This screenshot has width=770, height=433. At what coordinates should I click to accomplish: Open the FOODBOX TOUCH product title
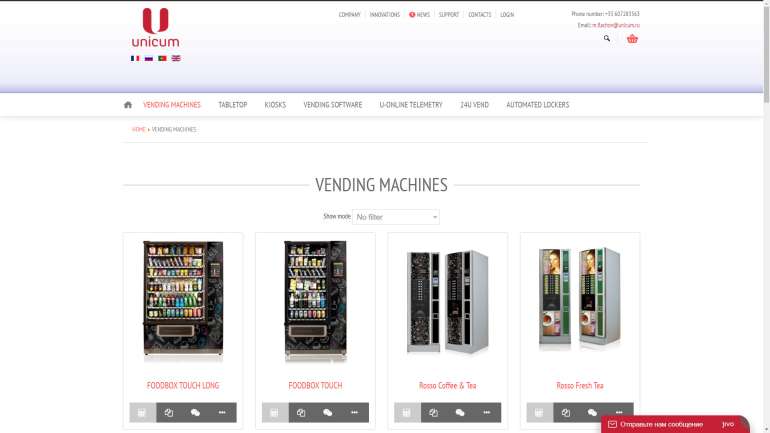click(x=315, y=385)
